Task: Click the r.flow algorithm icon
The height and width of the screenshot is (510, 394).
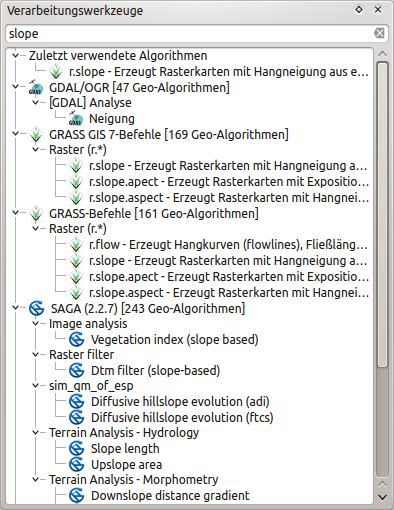Action: tap(76, 245)
